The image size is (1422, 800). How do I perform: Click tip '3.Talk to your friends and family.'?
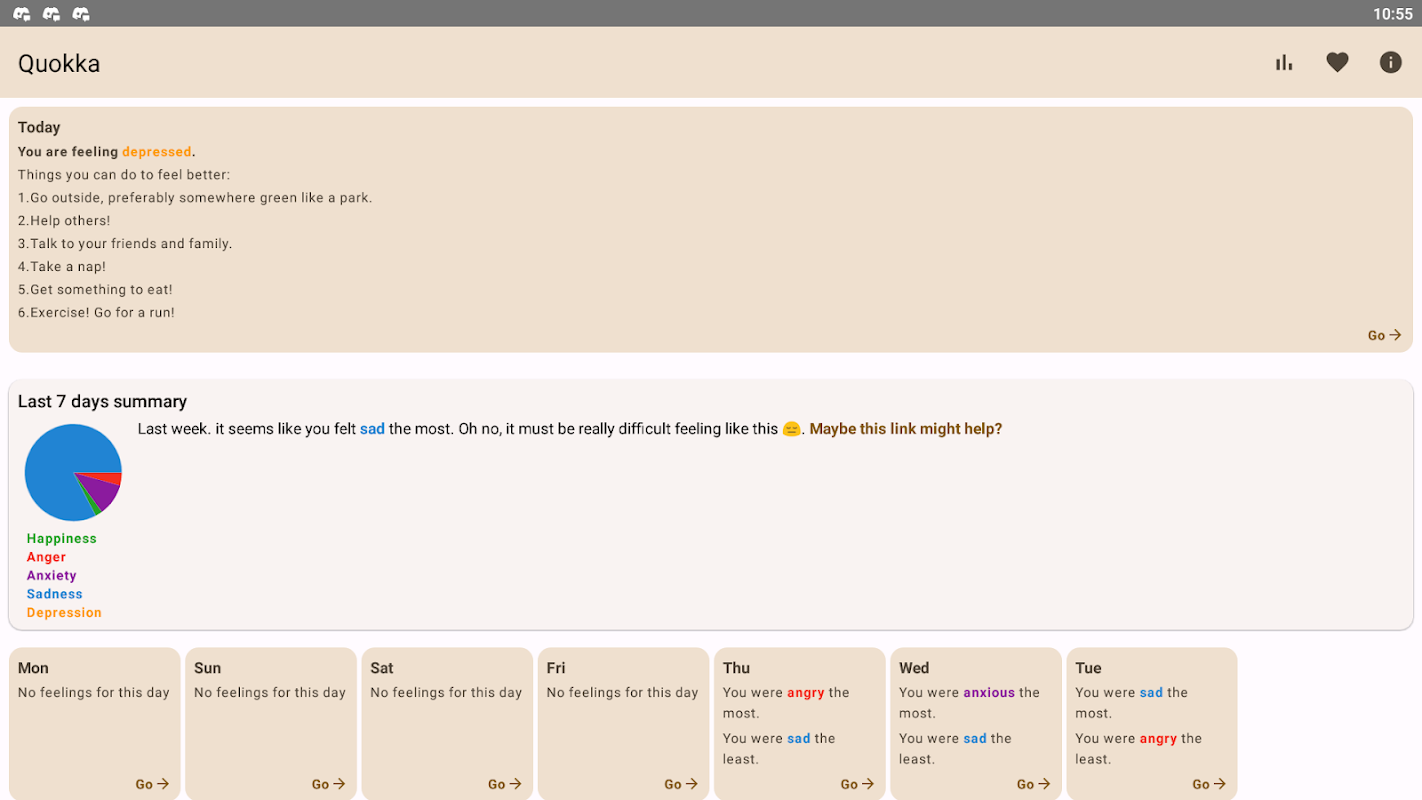pos(125,244)
